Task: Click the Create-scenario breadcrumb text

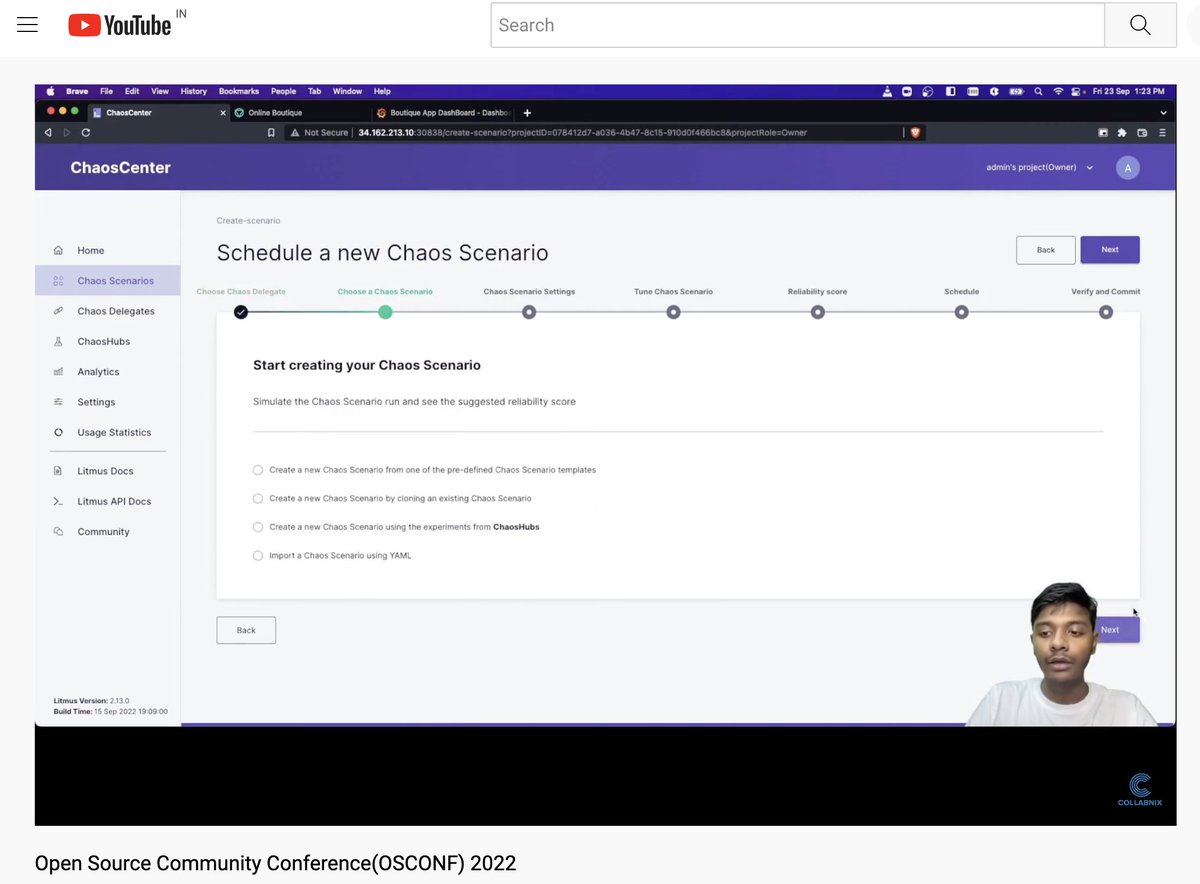Action: click(248, 220)
